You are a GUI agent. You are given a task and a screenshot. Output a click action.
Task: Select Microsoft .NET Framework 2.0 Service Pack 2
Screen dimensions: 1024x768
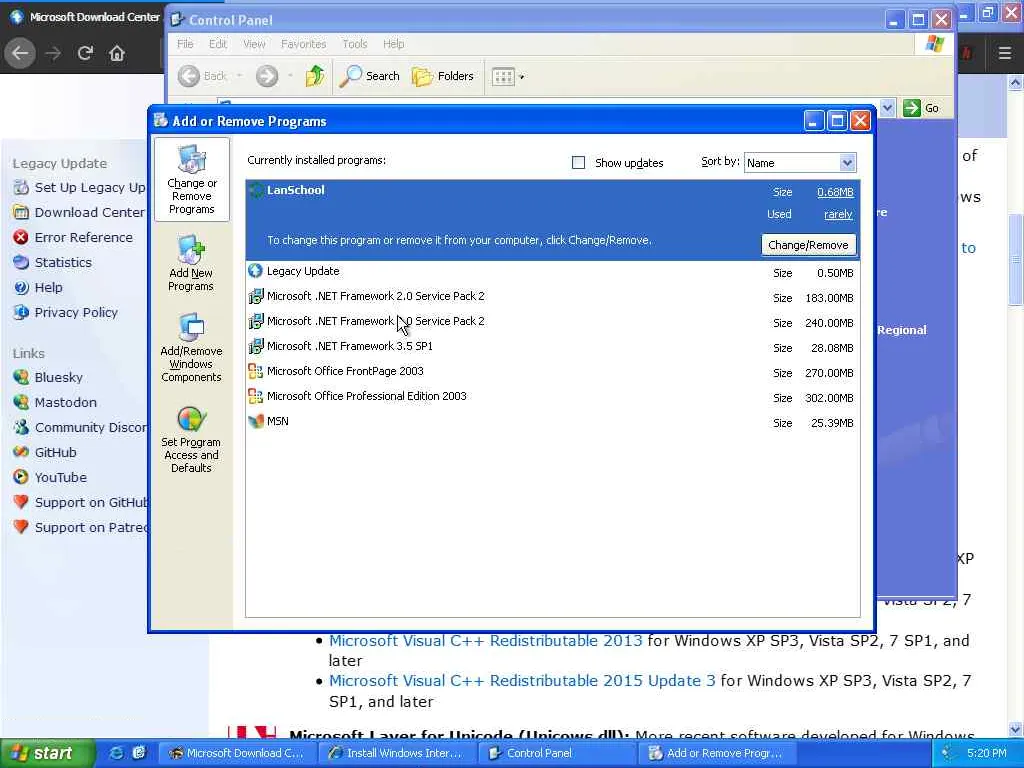[552, 296]
